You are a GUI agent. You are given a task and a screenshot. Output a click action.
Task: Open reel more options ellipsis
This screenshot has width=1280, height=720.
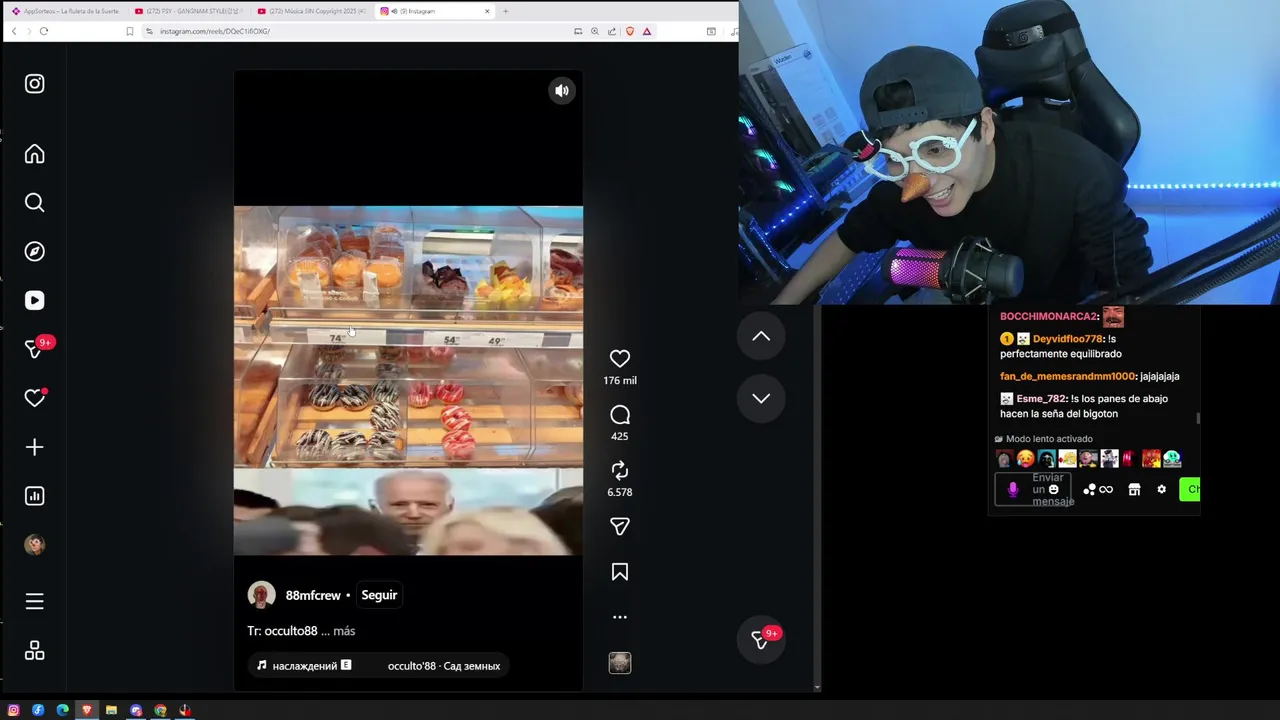tap(620, 617)
